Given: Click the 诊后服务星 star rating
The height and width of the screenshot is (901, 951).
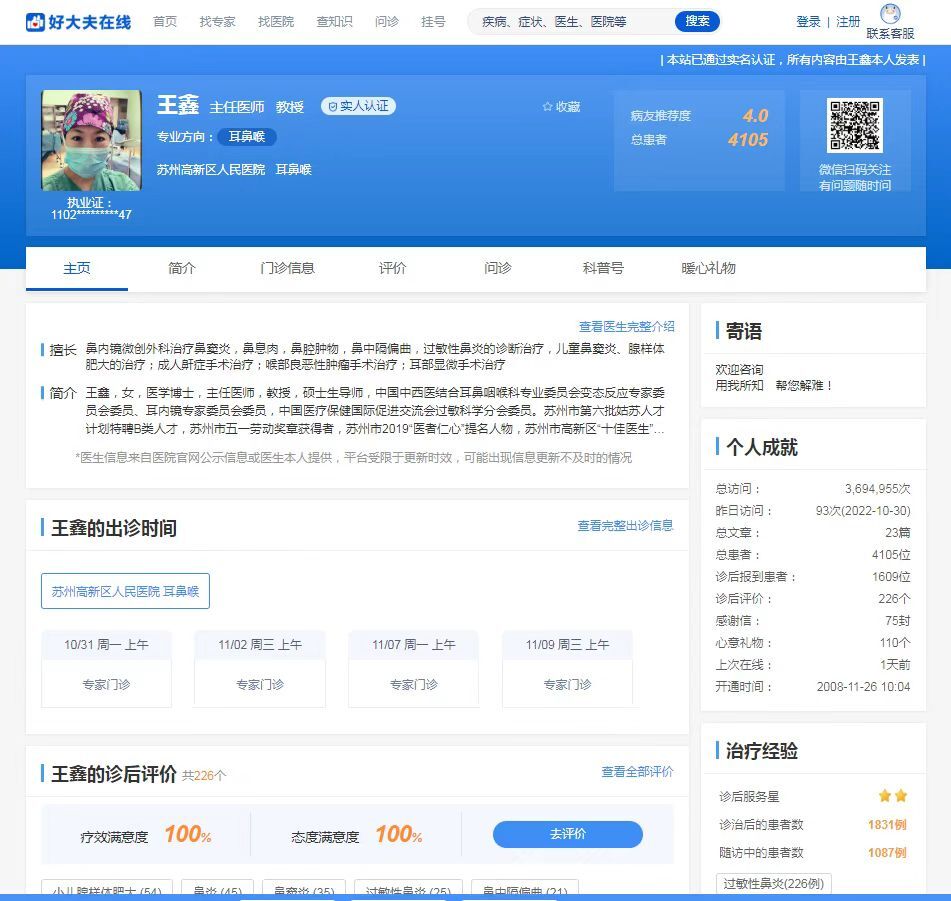Looking at the screenshot, I should click(892, 796).
